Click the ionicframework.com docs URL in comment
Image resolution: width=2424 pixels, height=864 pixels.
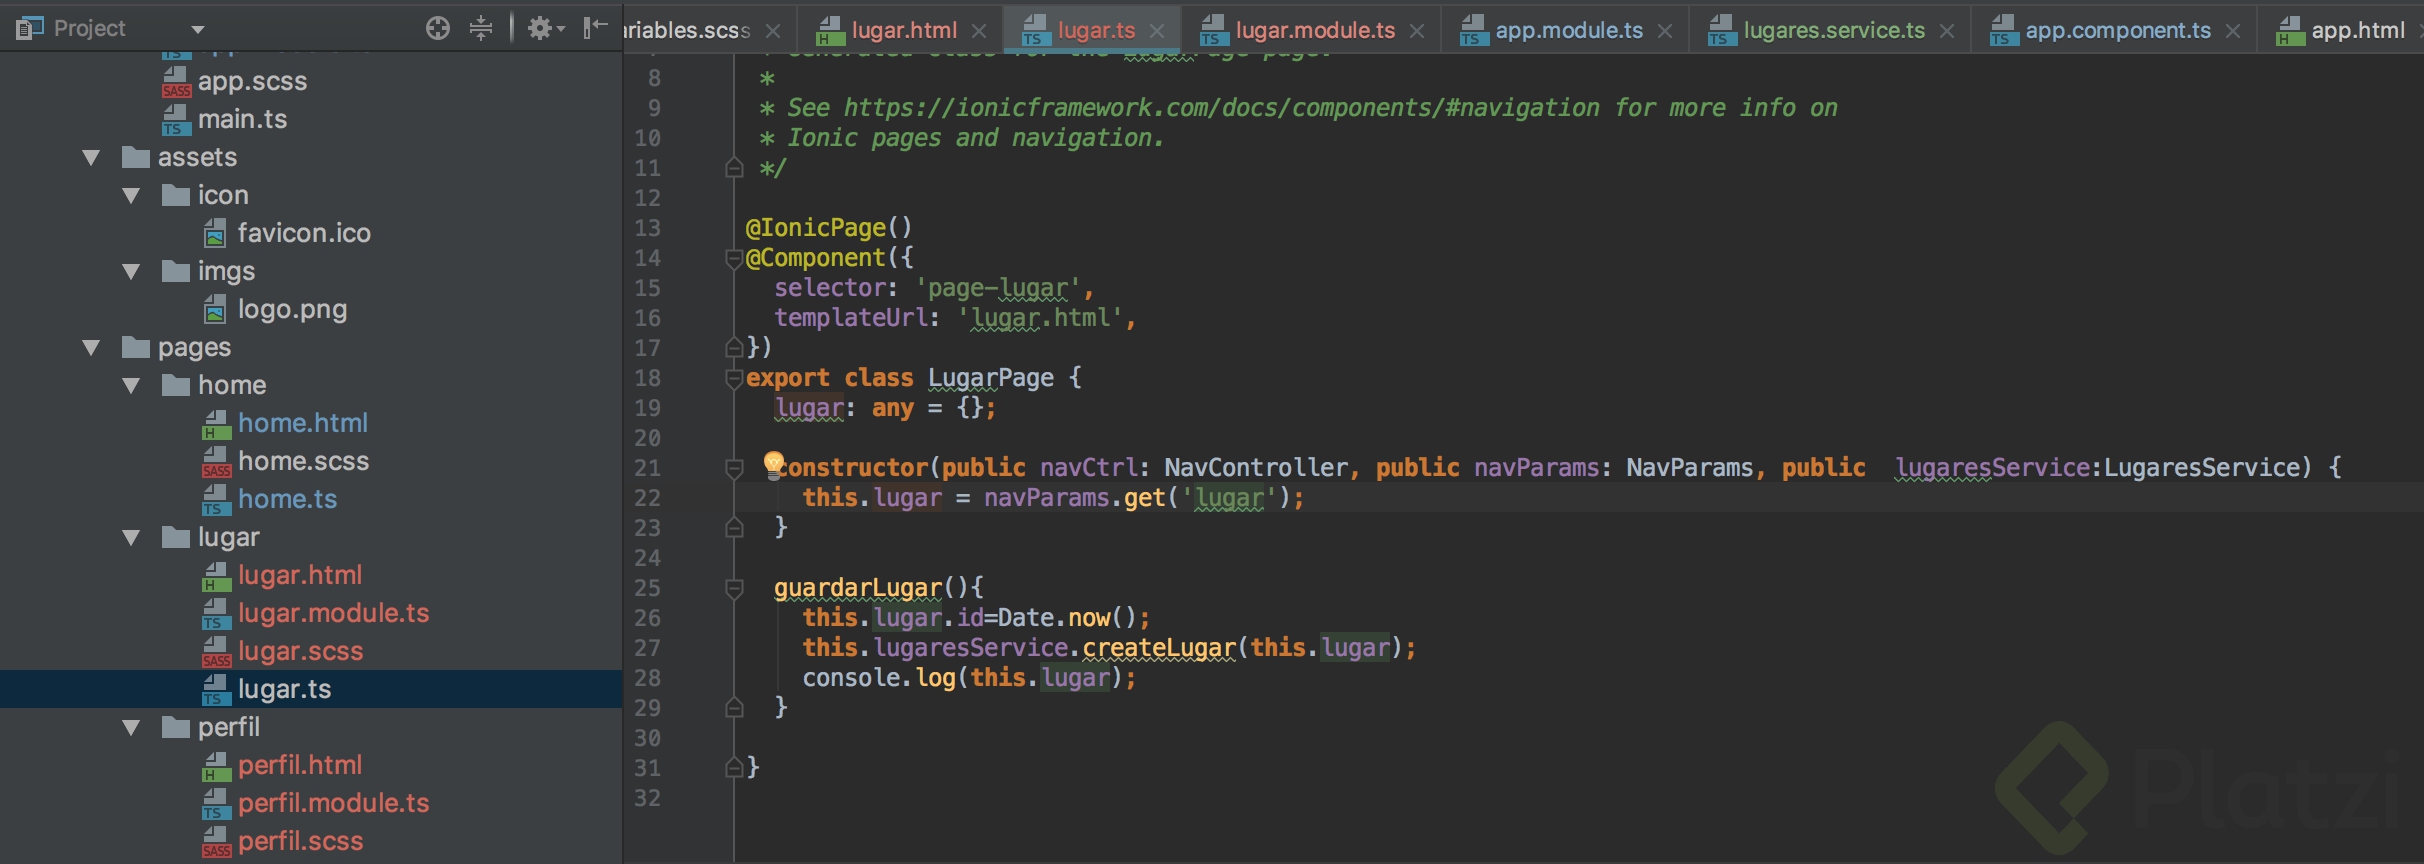(x=1221, y=108)
